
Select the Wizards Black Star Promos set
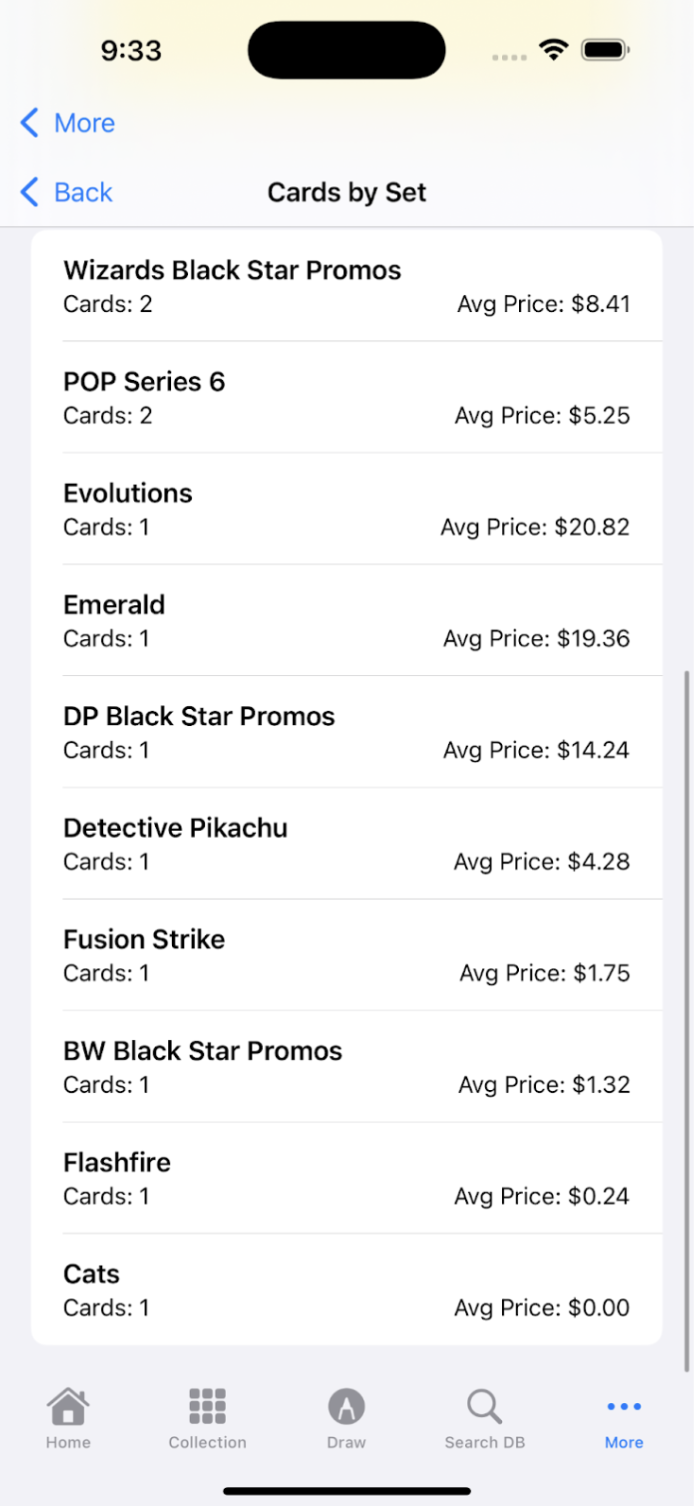pos(346,286)
